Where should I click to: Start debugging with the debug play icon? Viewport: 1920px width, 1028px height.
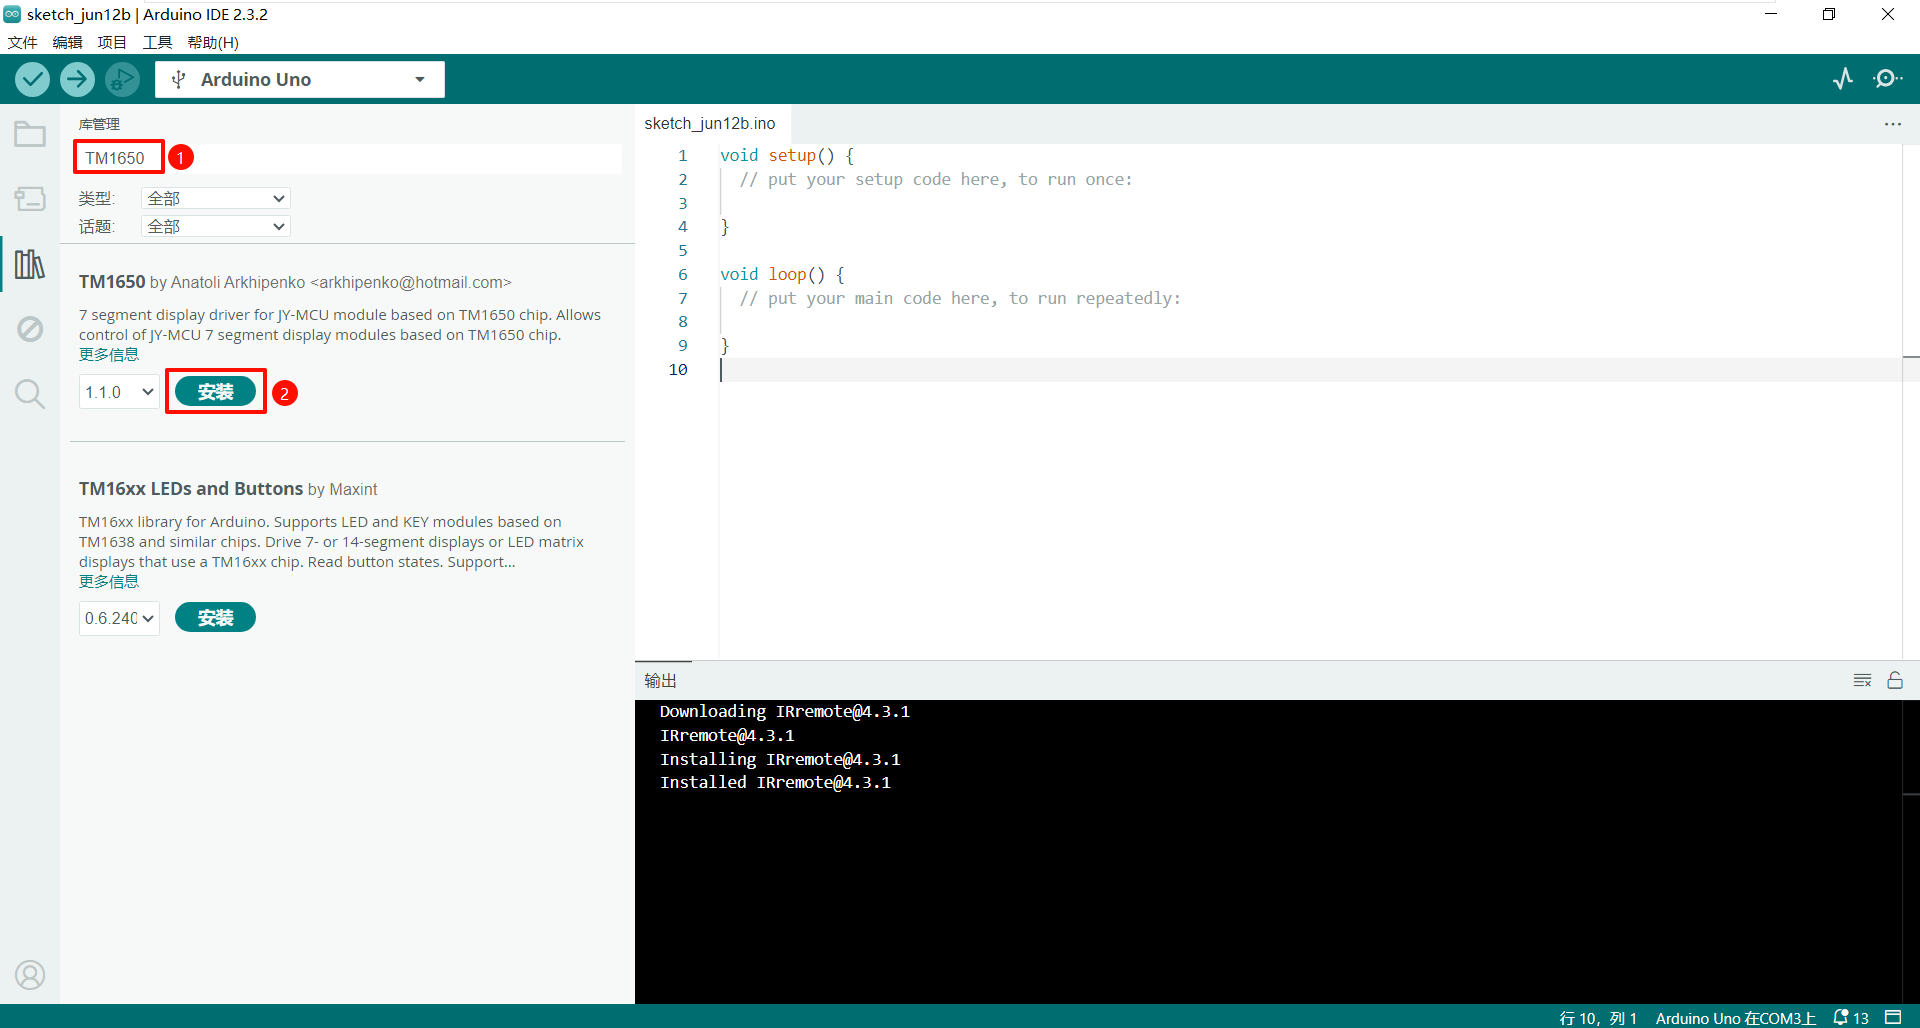pyautogui.click(x=122, y=79)
